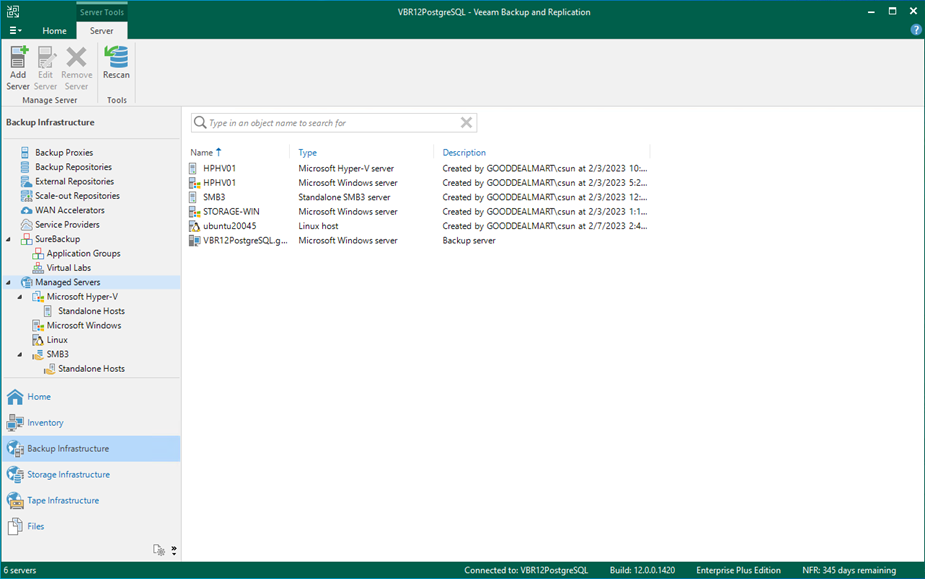Viewport: 925px width, 579px height.
Task: Sort the list by Description column
Action: point(464,152)
